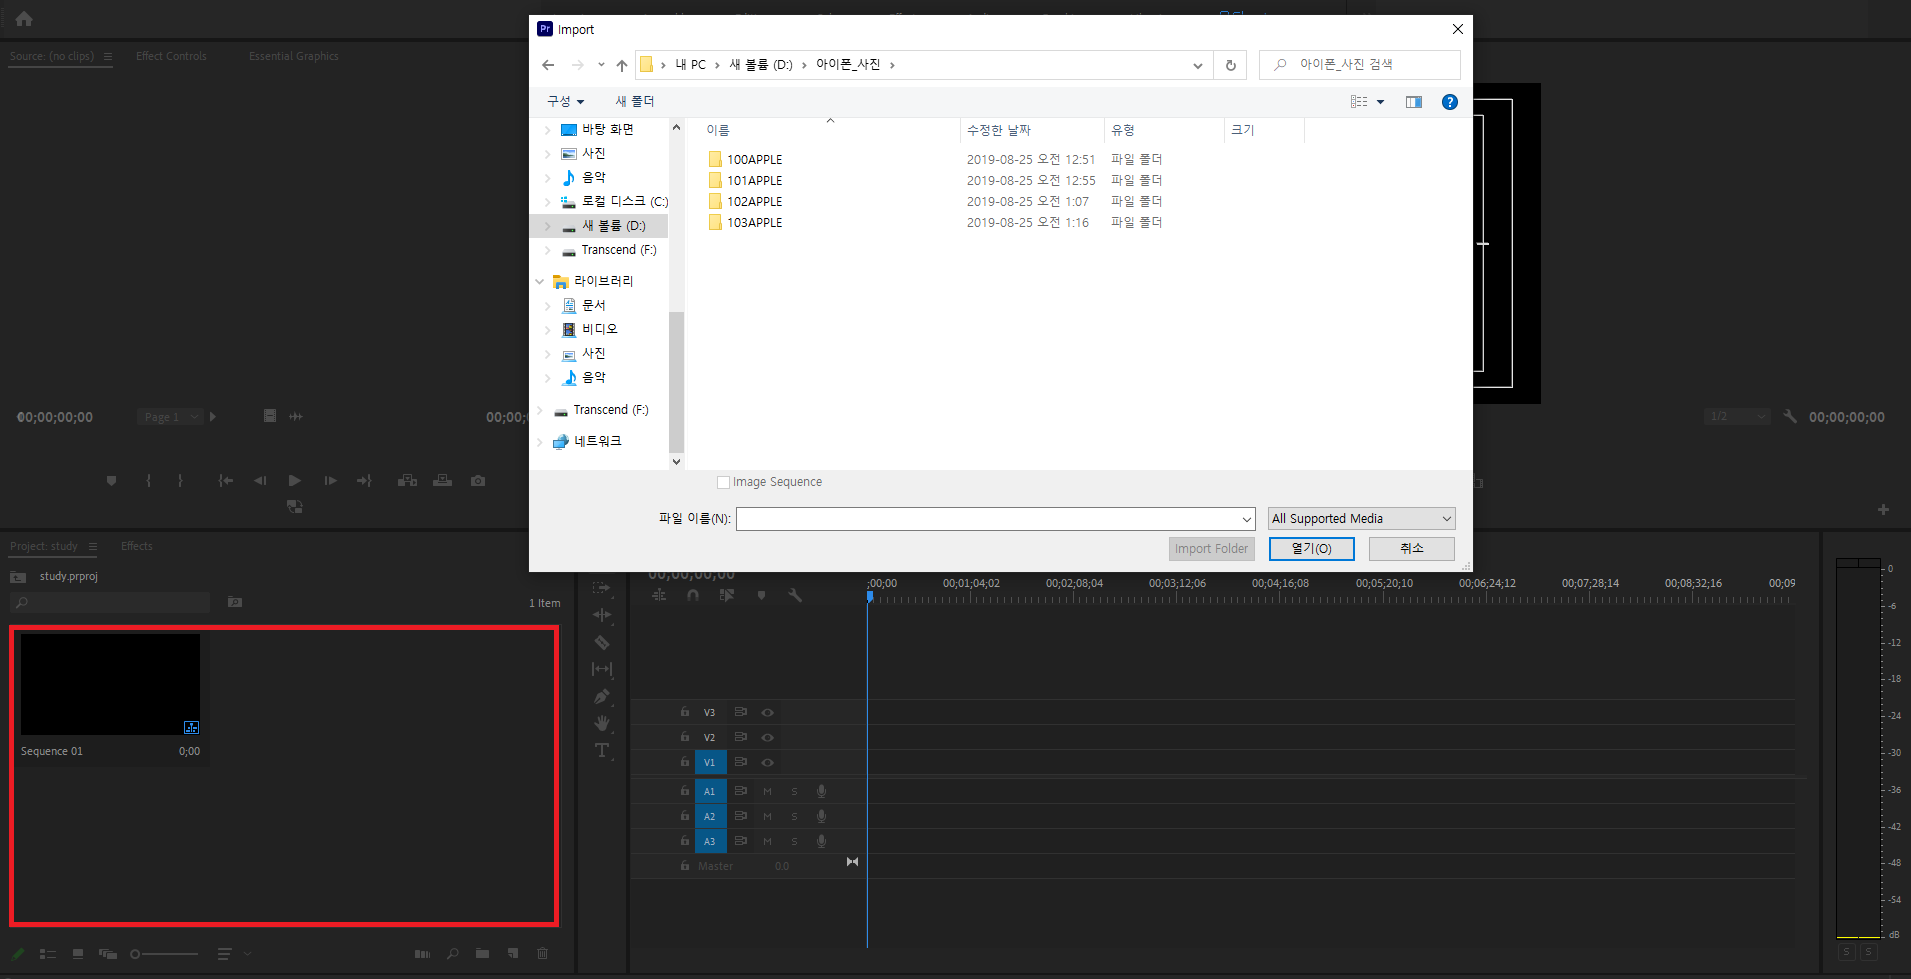Step back one frame in Source monitor
1911x979 pixels.
point(260,481)
